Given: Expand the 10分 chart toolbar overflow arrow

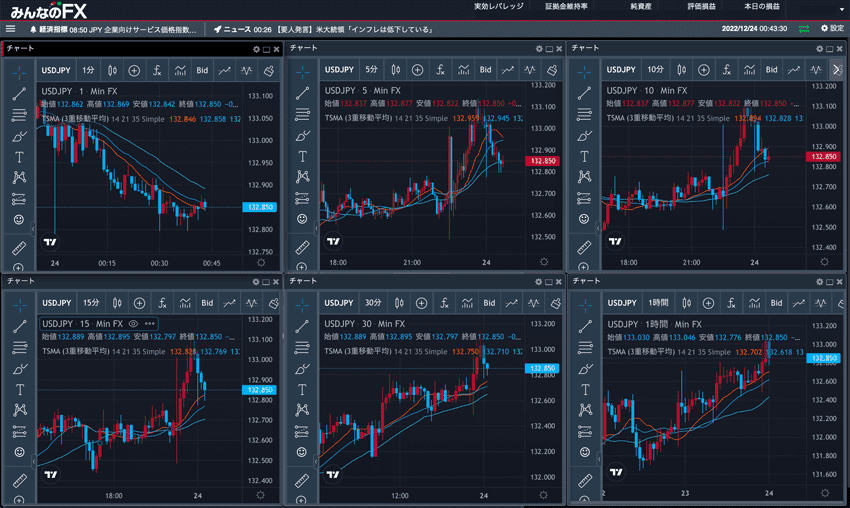Looking at the screenshot, I should click(x=836, y=69).
